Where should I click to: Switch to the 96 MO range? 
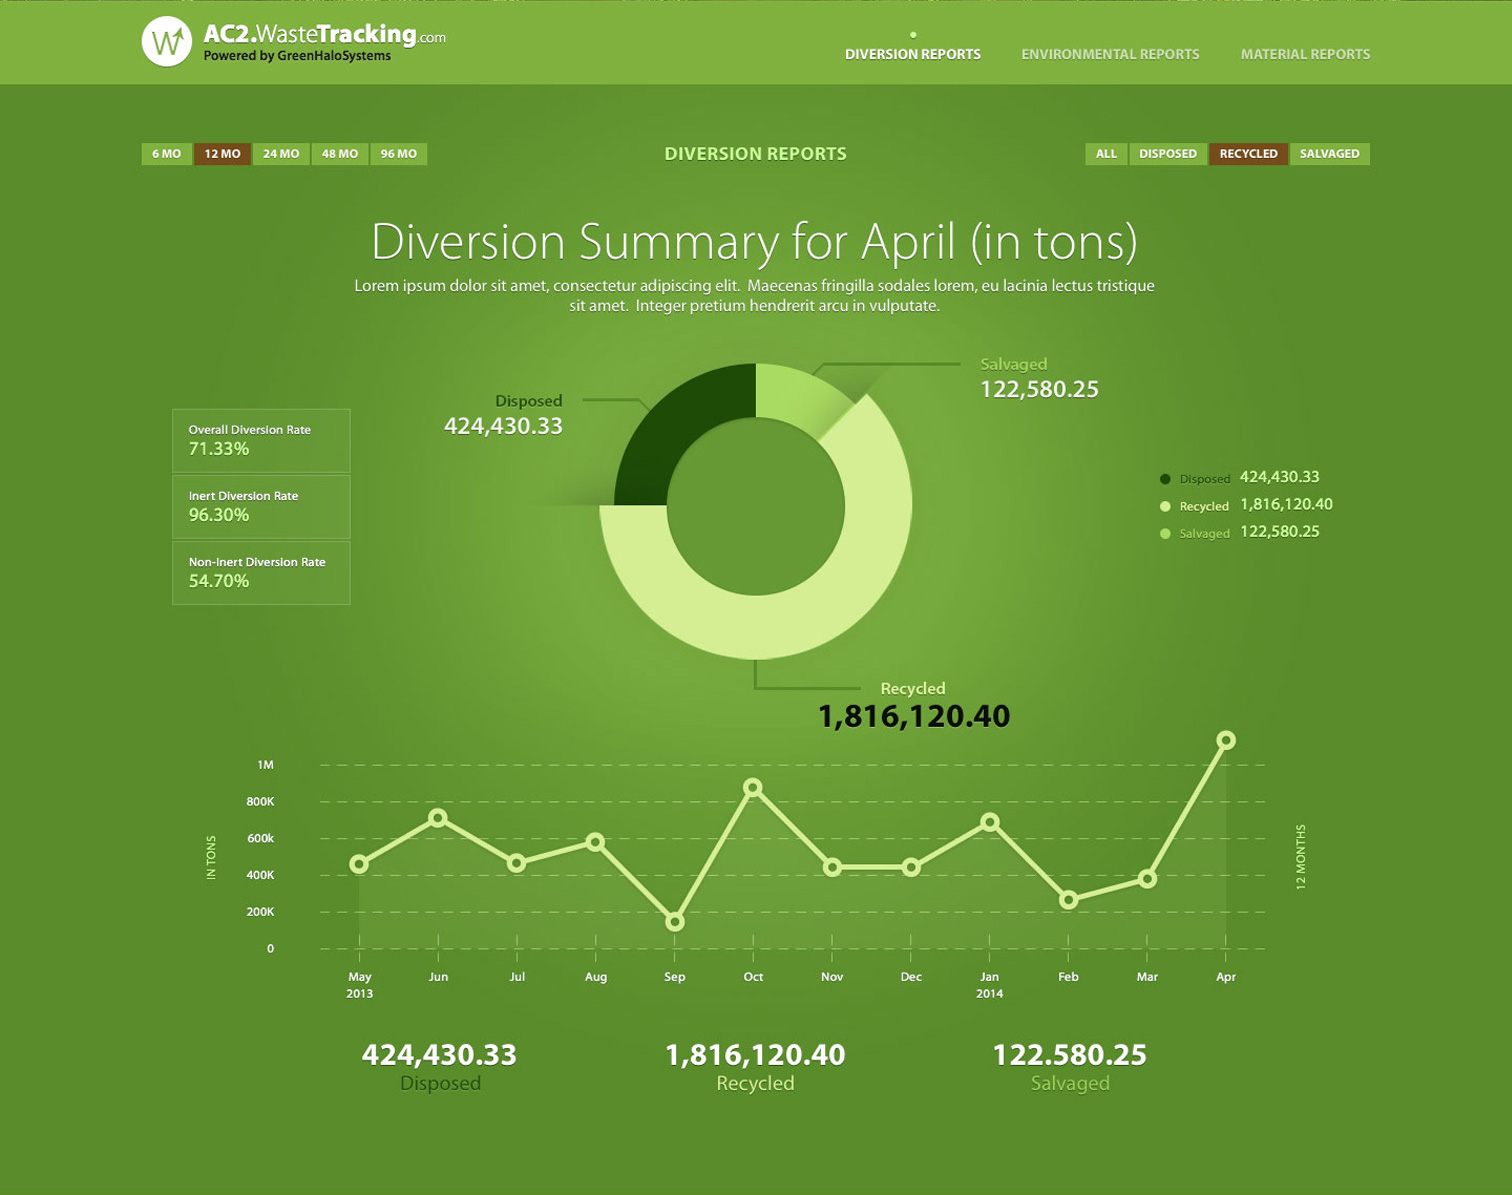398,154
